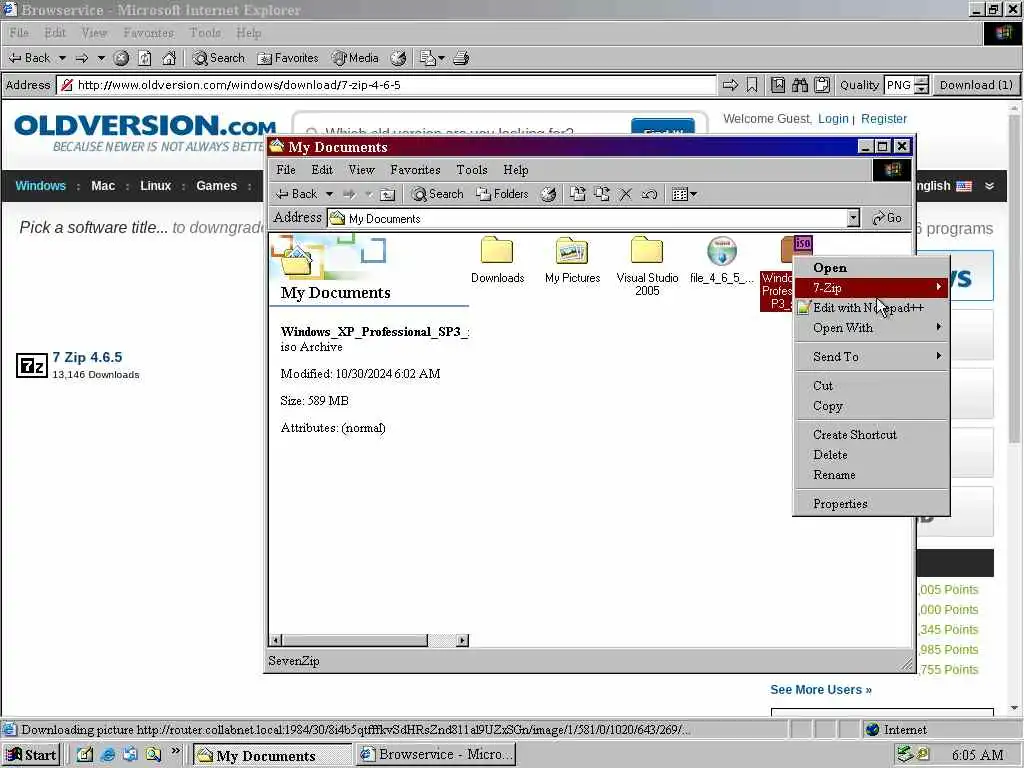
Task: Choose Properties in the context menu
Action: (x=871, y=504)
